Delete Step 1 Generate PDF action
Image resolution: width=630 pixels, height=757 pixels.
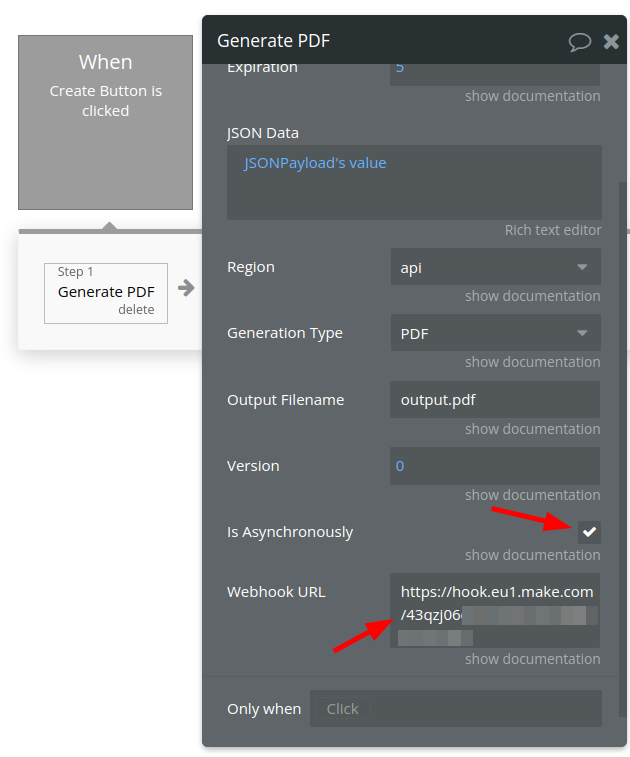tap(136, 310)
